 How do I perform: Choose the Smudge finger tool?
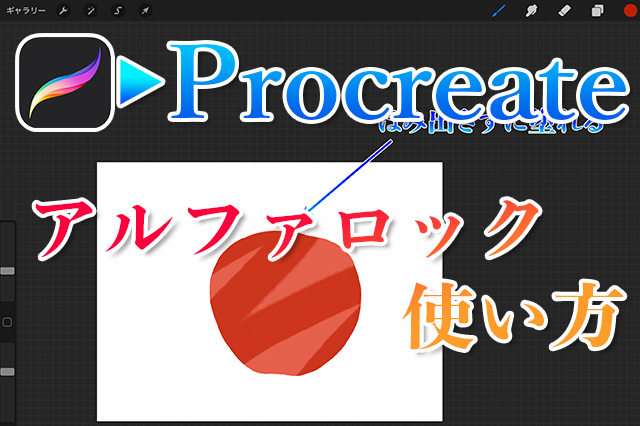[534, 10]
